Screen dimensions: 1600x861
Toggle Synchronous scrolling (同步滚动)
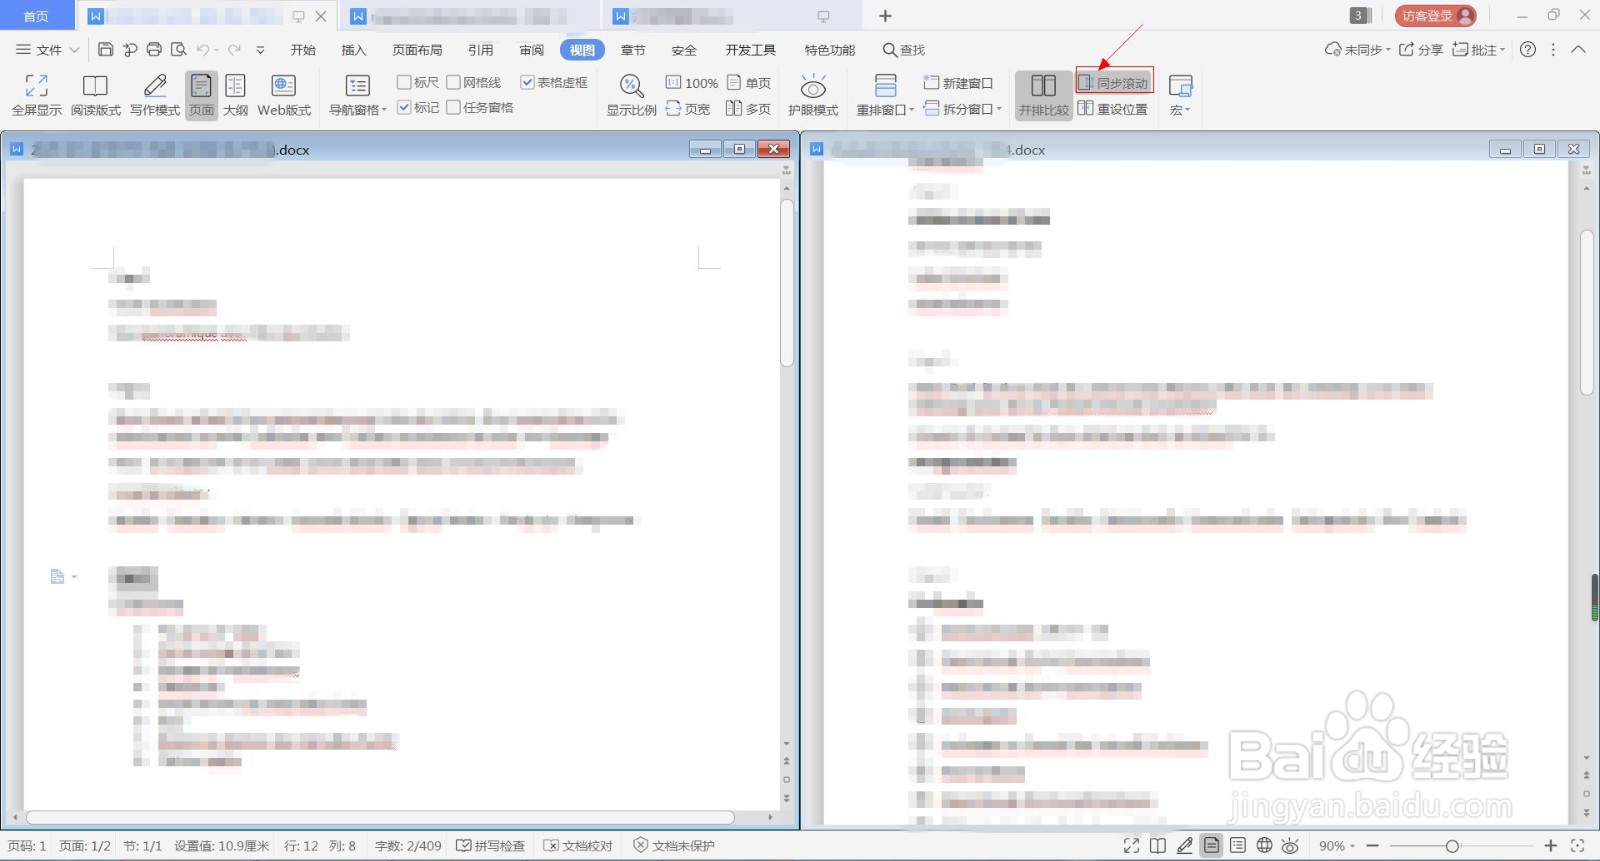(x=1114, y=83)
